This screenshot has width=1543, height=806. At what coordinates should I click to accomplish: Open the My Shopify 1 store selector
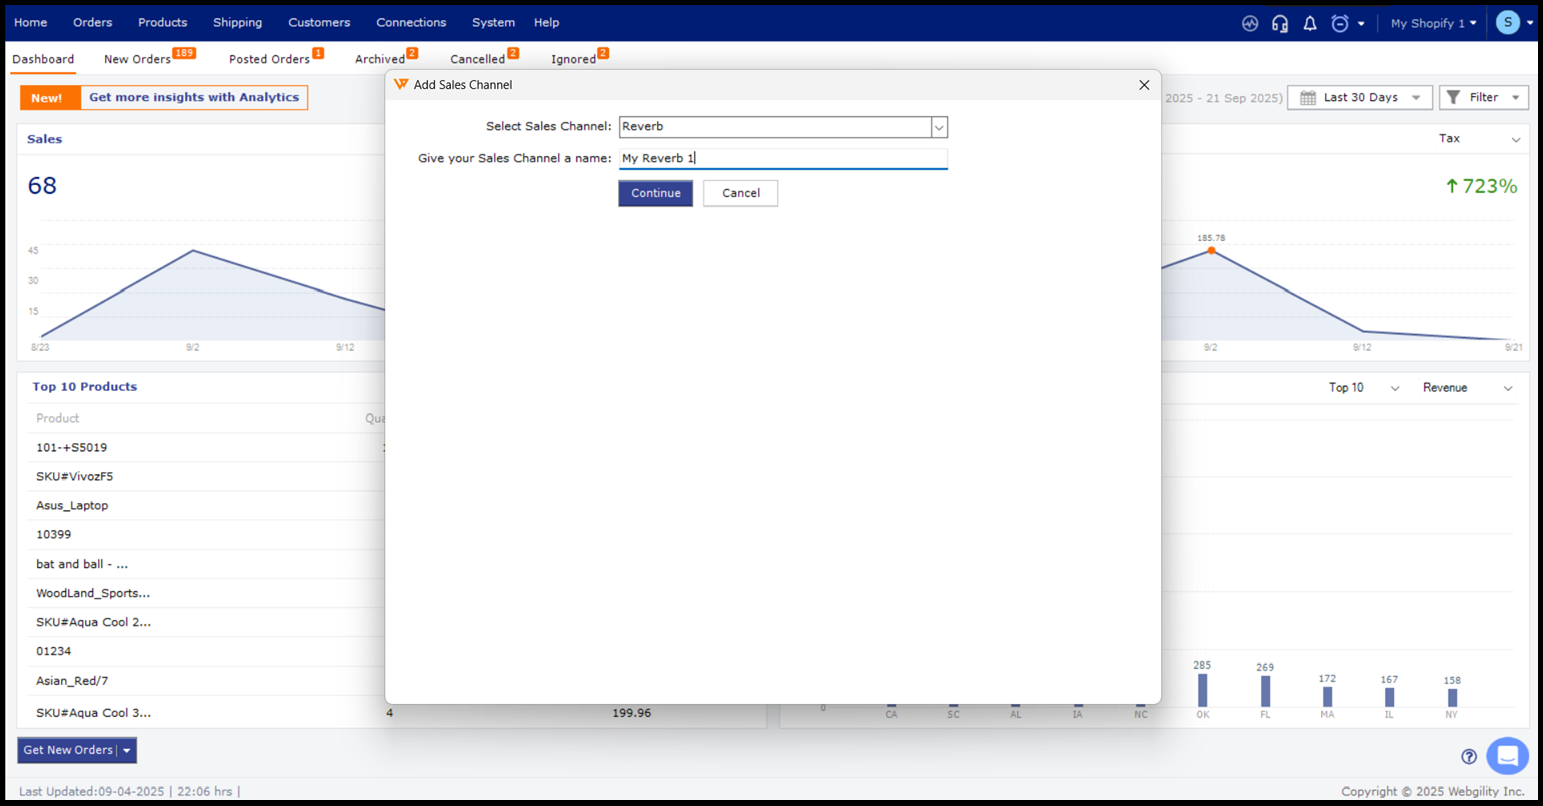point(1433,23)
